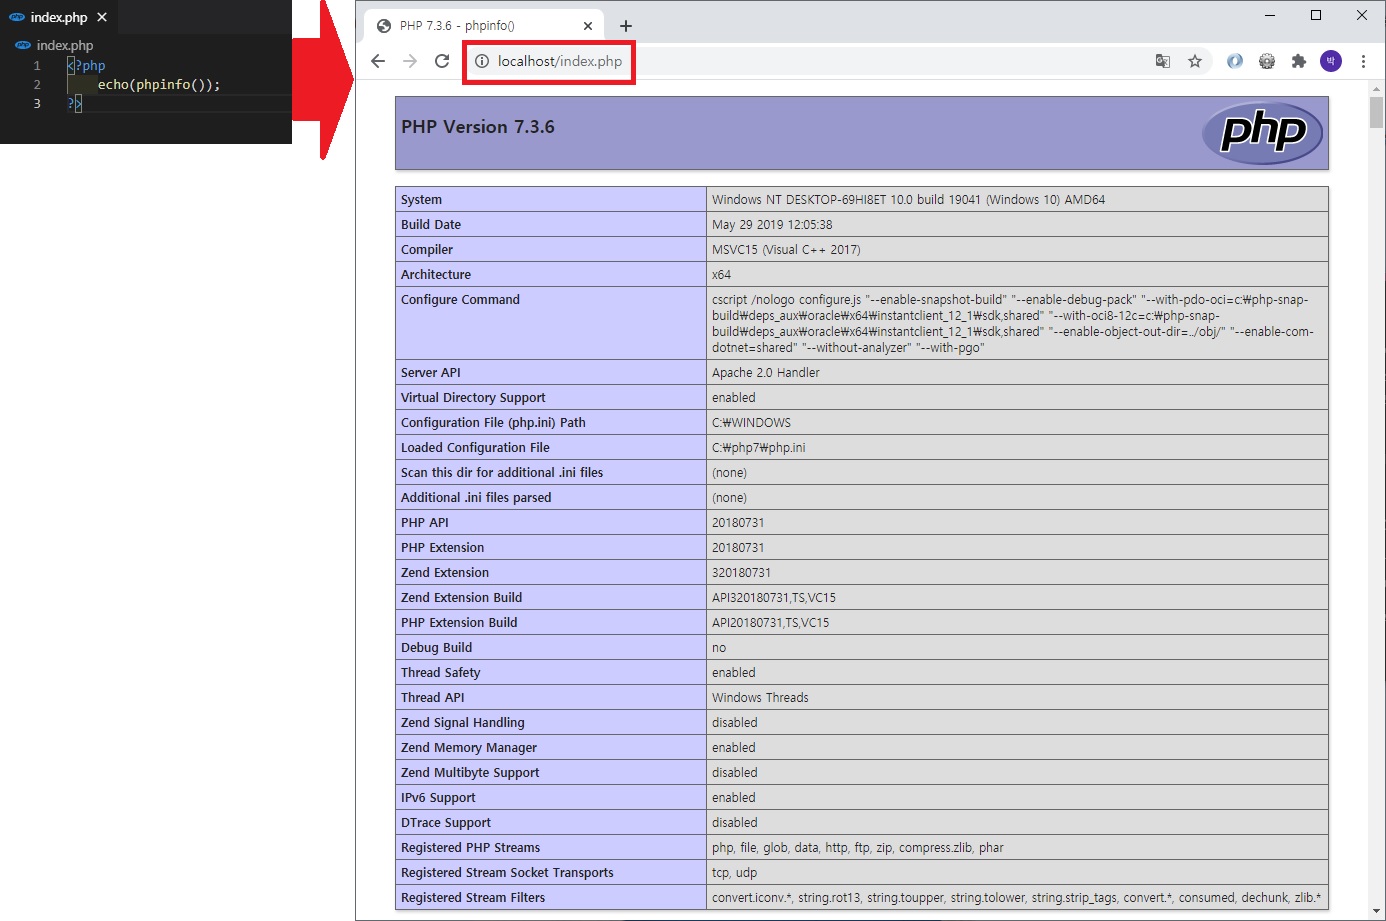Click the browser back arrow
The width and height of the screenshot is (1386, 921).
[378, 61]
